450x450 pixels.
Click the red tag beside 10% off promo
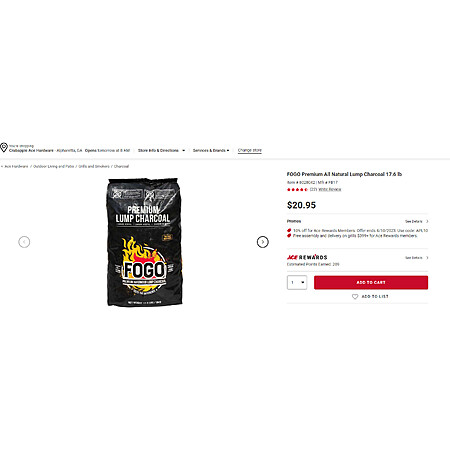click(289, 230)
